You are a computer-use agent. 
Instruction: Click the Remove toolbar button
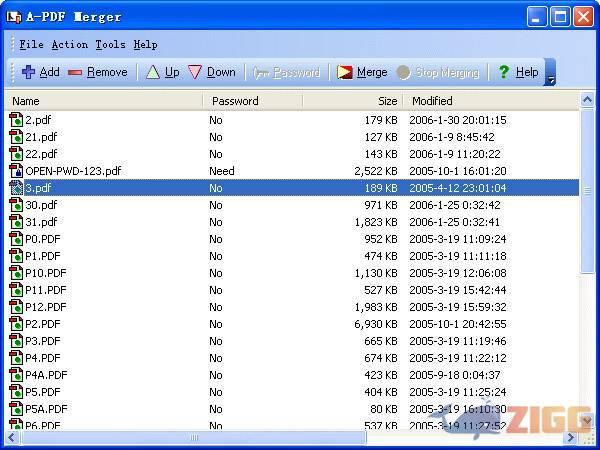coord(98,72)
